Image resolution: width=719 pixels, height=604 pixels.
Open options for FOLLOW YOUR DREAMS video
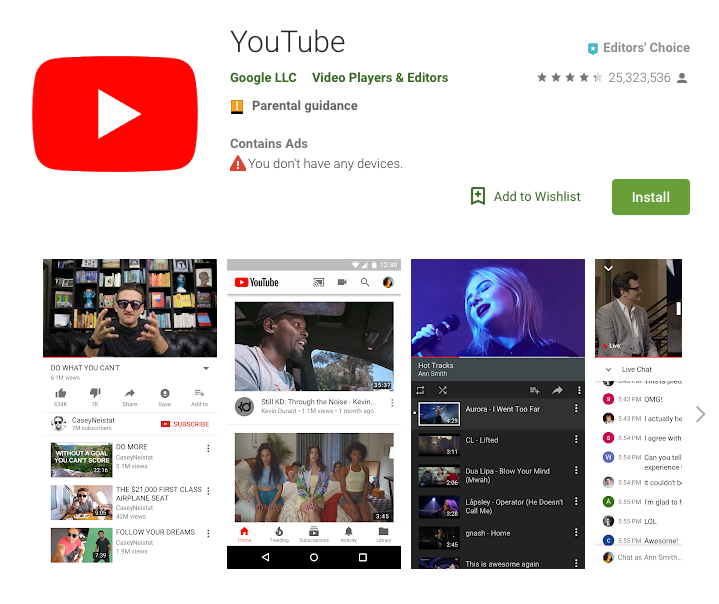(208, 533)
